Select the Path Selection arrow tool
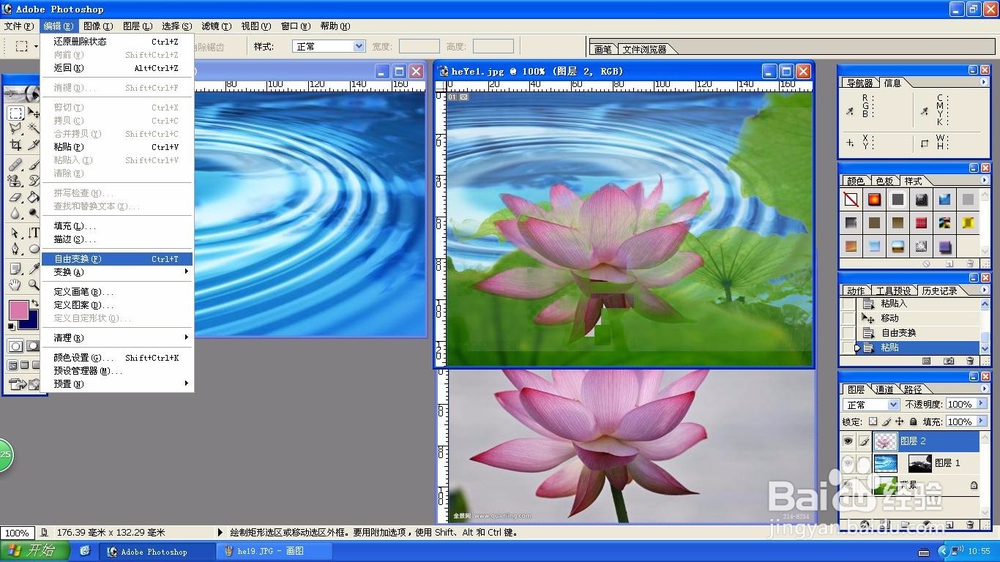1000x562 pixels. click(15, 233)
